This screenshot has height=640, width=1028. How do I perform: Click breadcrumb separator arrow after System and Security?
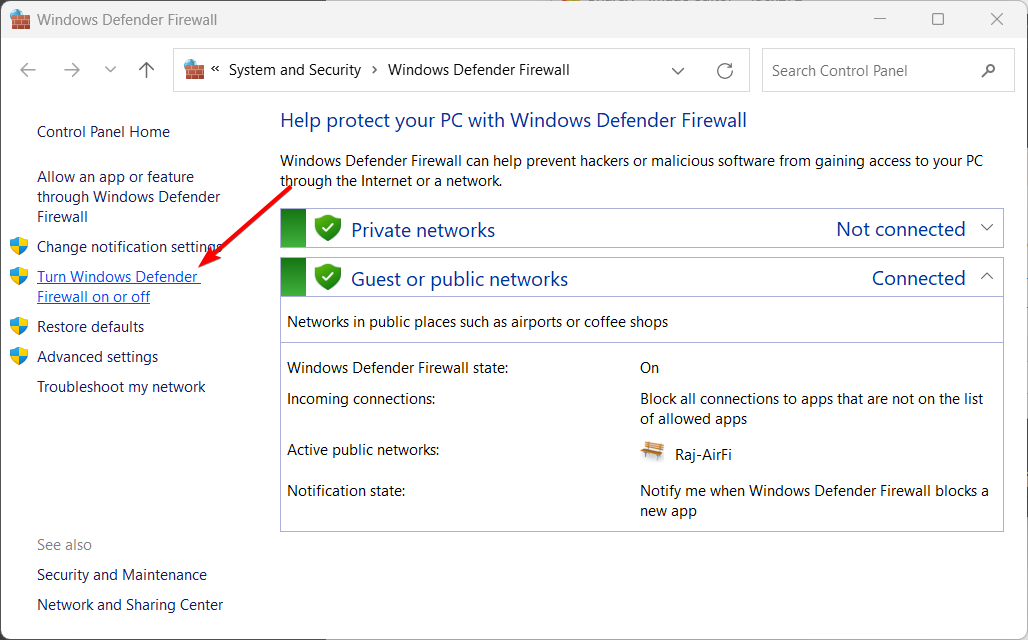(x=375, y=70)
